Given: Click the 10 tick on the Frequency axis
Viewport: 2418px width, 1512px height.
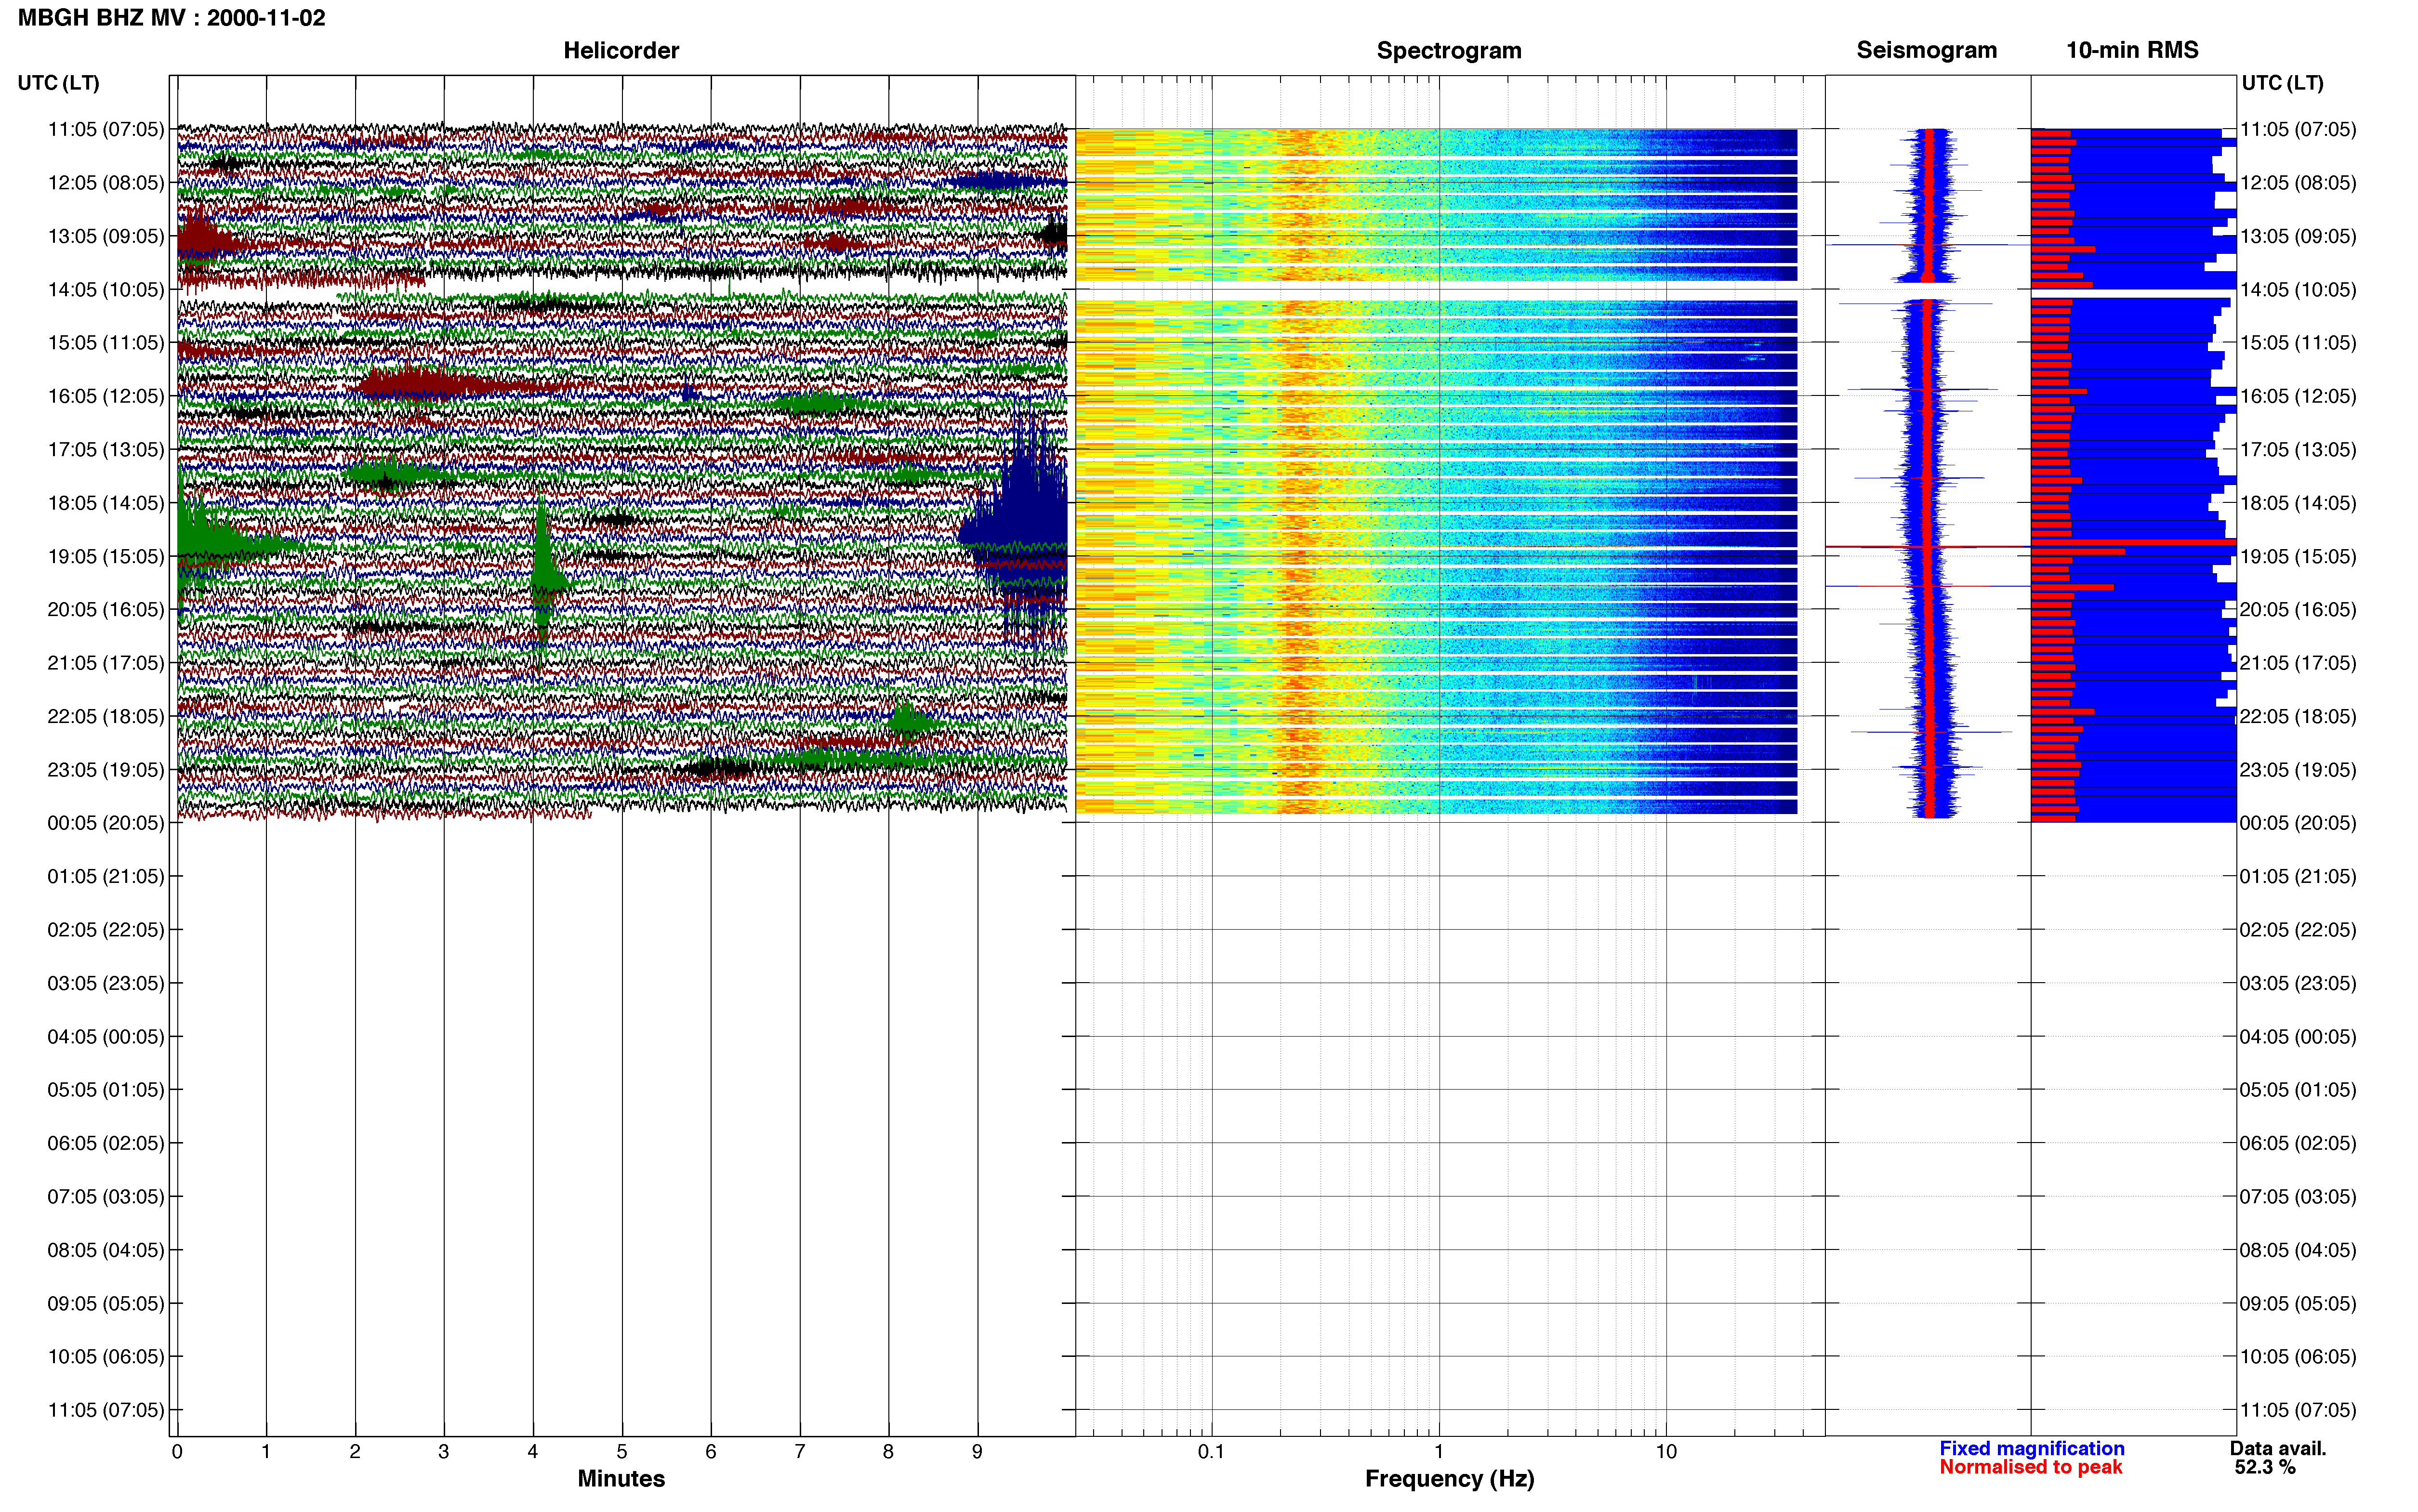Looking at the screenshot, I should (x=1666, y=1451).
